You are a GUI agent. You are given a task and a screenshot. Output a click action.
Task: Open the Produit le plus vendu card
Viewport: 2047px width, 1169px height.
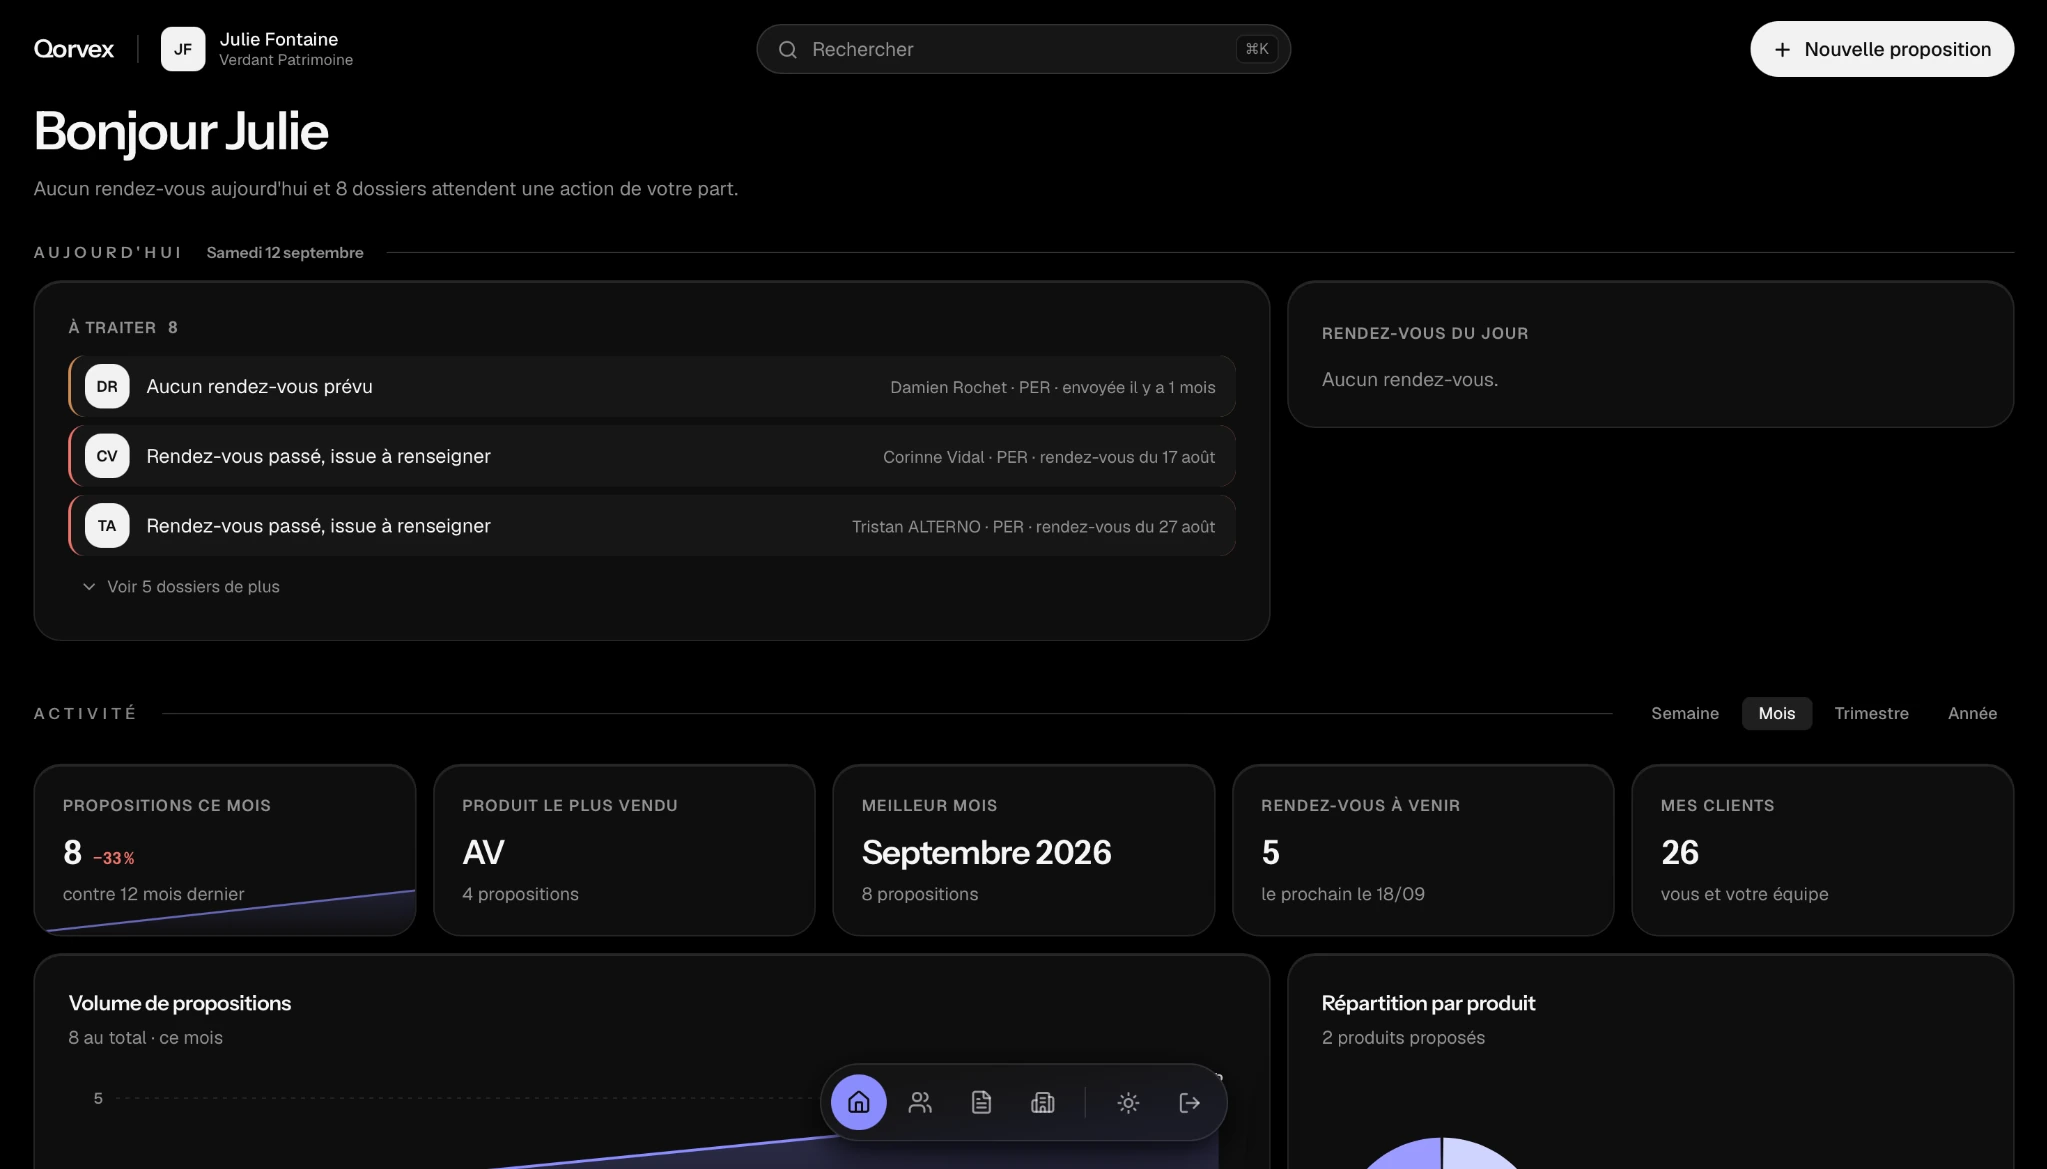point(624,850)
